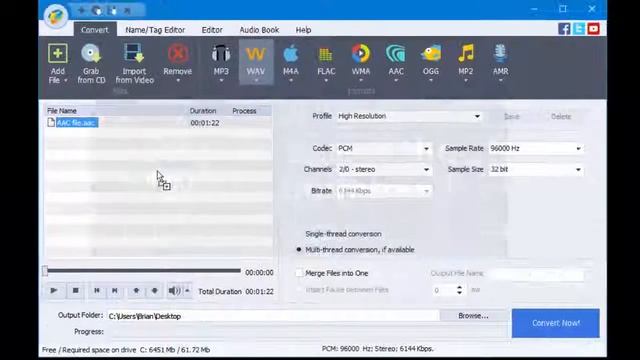Click the Duration column header

(203, 111)
